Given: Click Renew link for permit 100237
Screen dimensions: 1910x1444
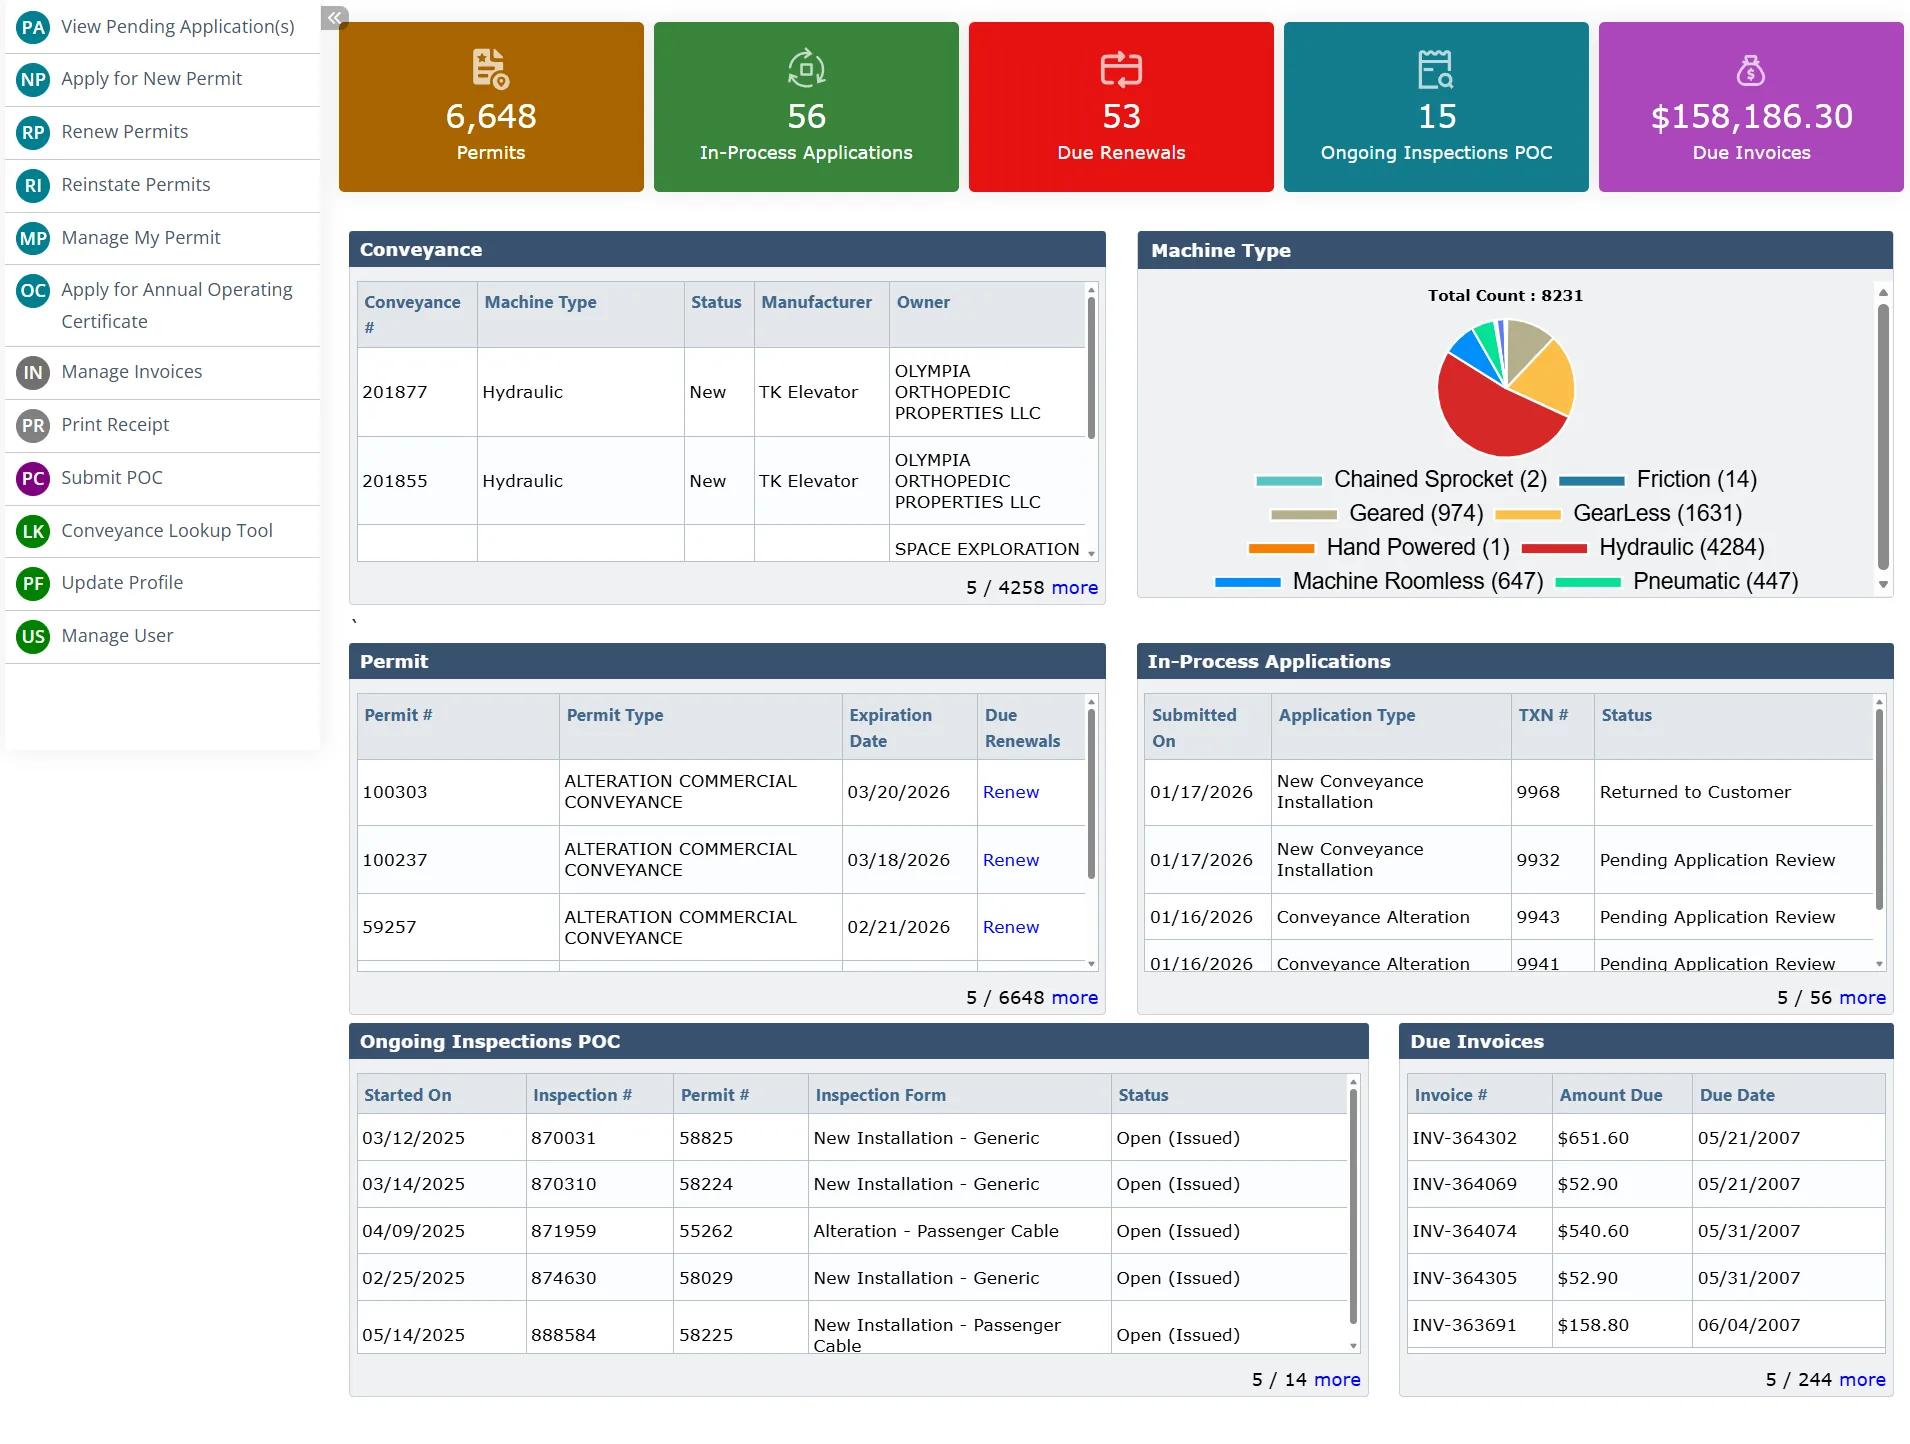Looking at the screenshot, I should [1010, 860].
